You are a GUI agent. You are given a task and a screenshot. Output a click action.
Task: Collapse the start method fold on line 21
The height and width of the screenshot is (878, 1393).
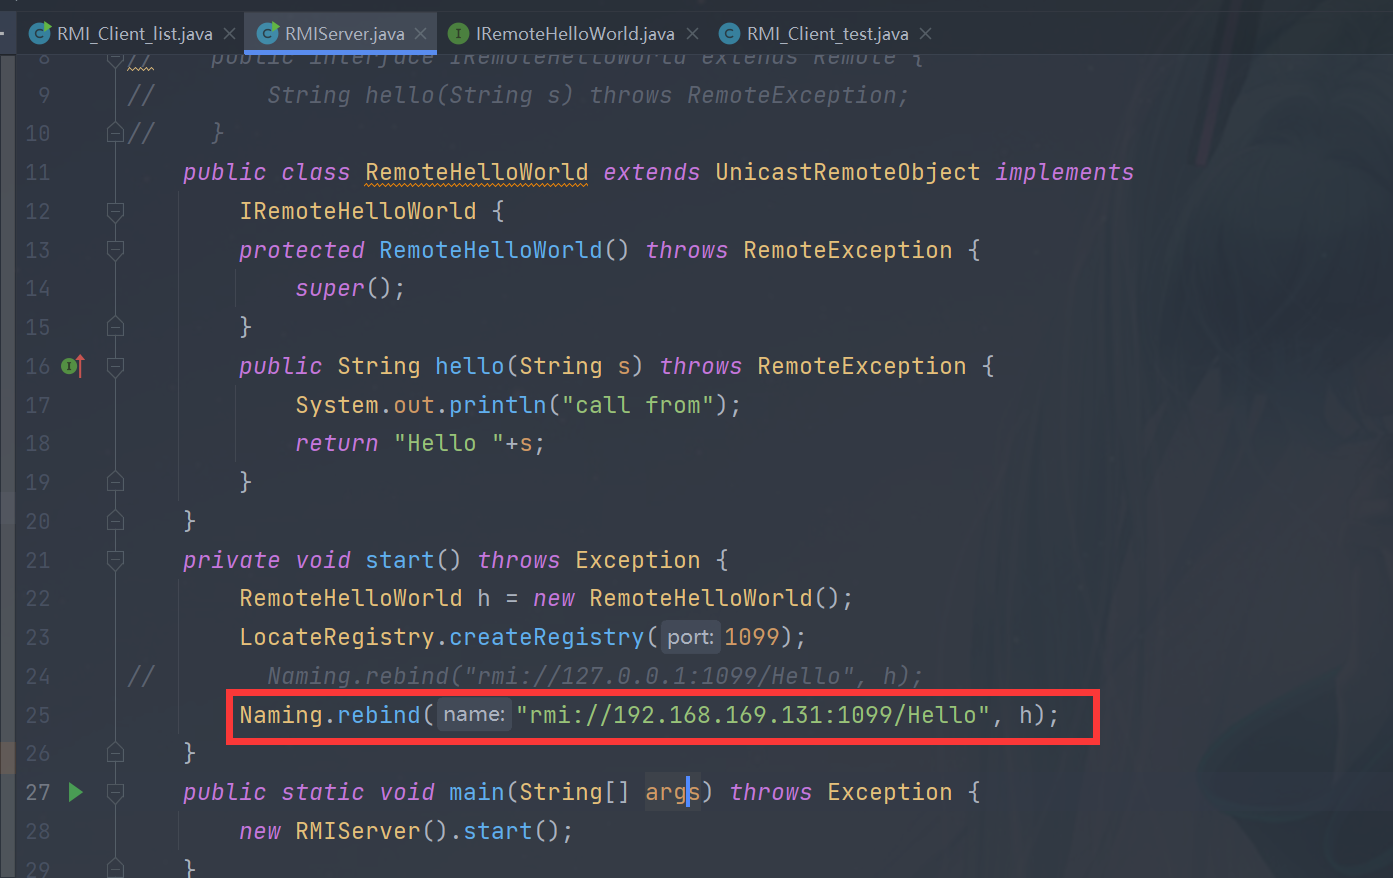[x=115, y=560]
